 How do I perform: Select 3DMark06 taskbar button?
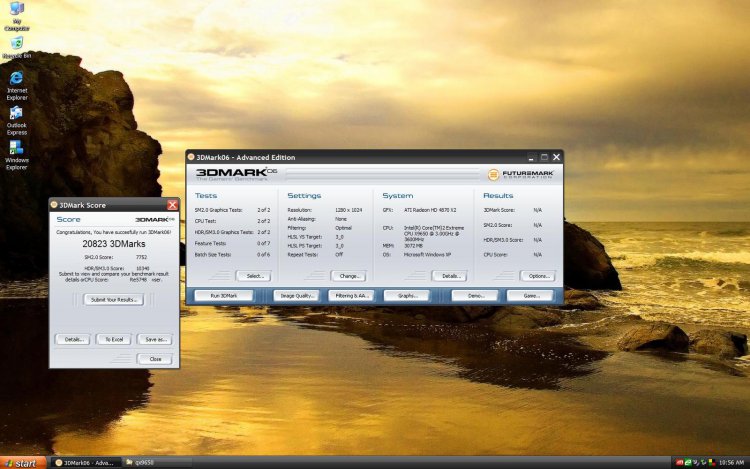tap(86, 463)
